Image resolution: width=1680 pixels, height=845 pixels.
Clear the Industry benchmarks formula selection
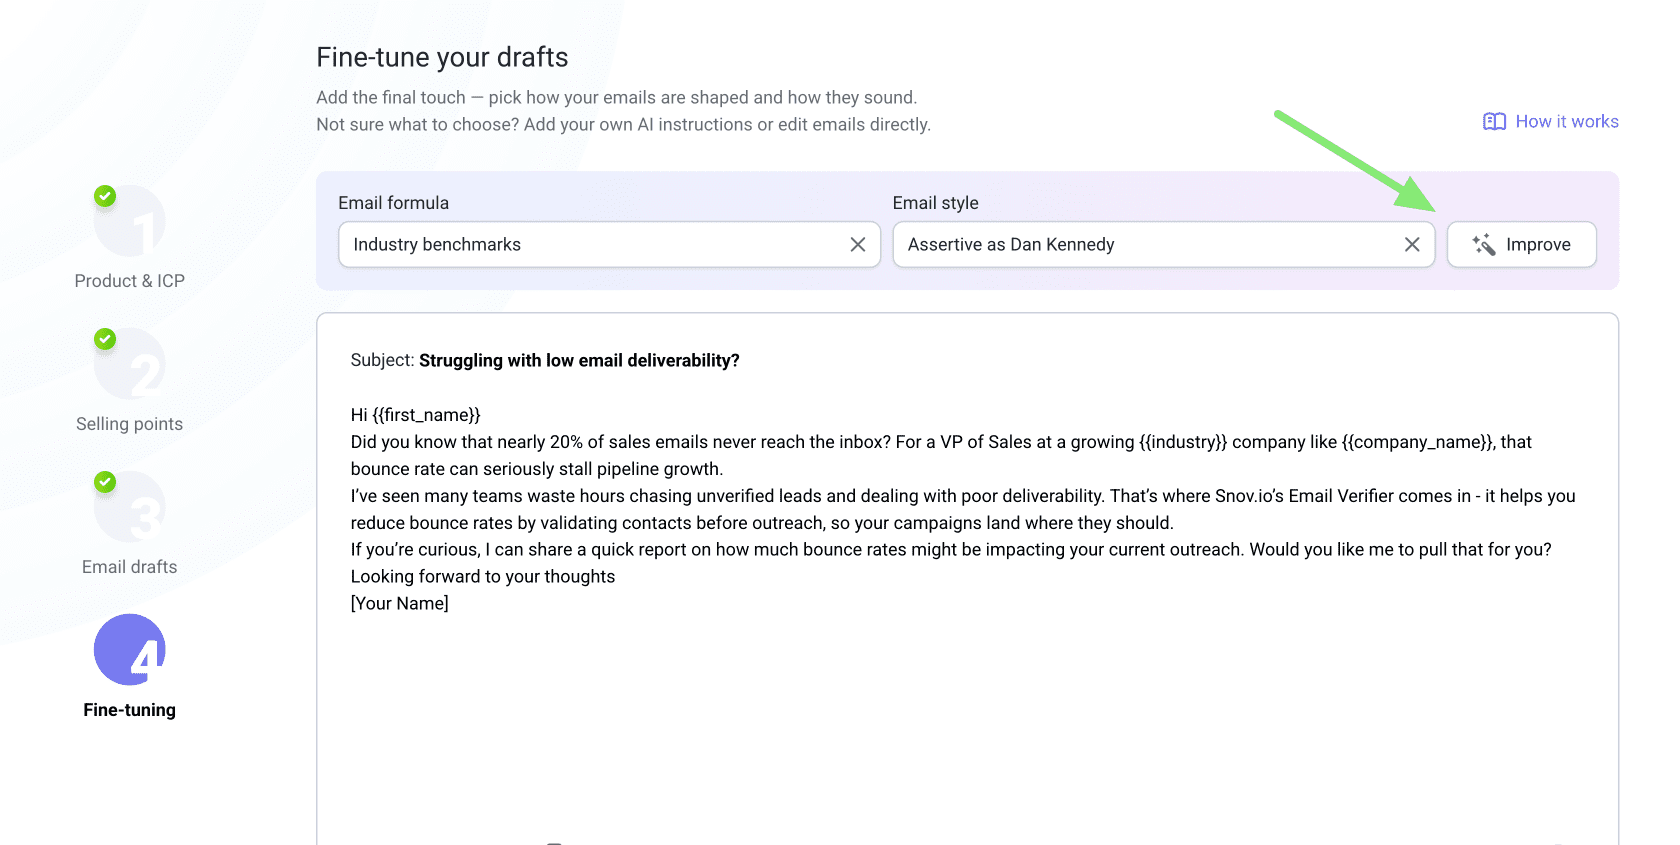coord(857,245)
